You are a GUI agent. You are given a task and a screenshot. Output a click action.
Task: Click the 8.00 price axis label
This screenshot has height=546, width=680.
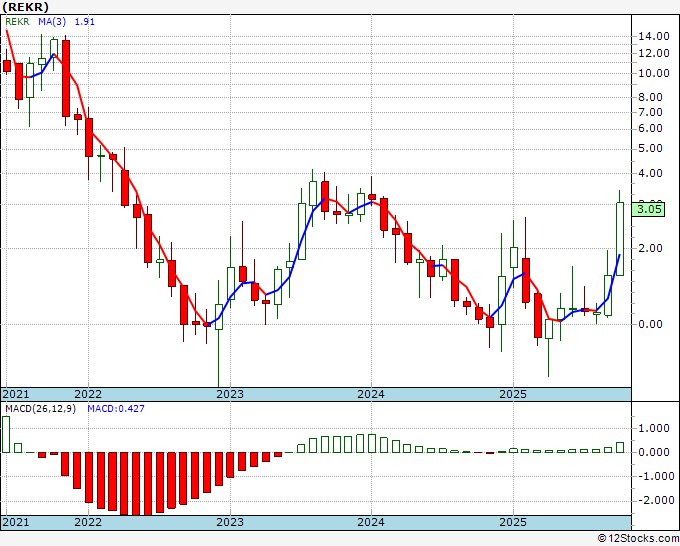(651, 98)
